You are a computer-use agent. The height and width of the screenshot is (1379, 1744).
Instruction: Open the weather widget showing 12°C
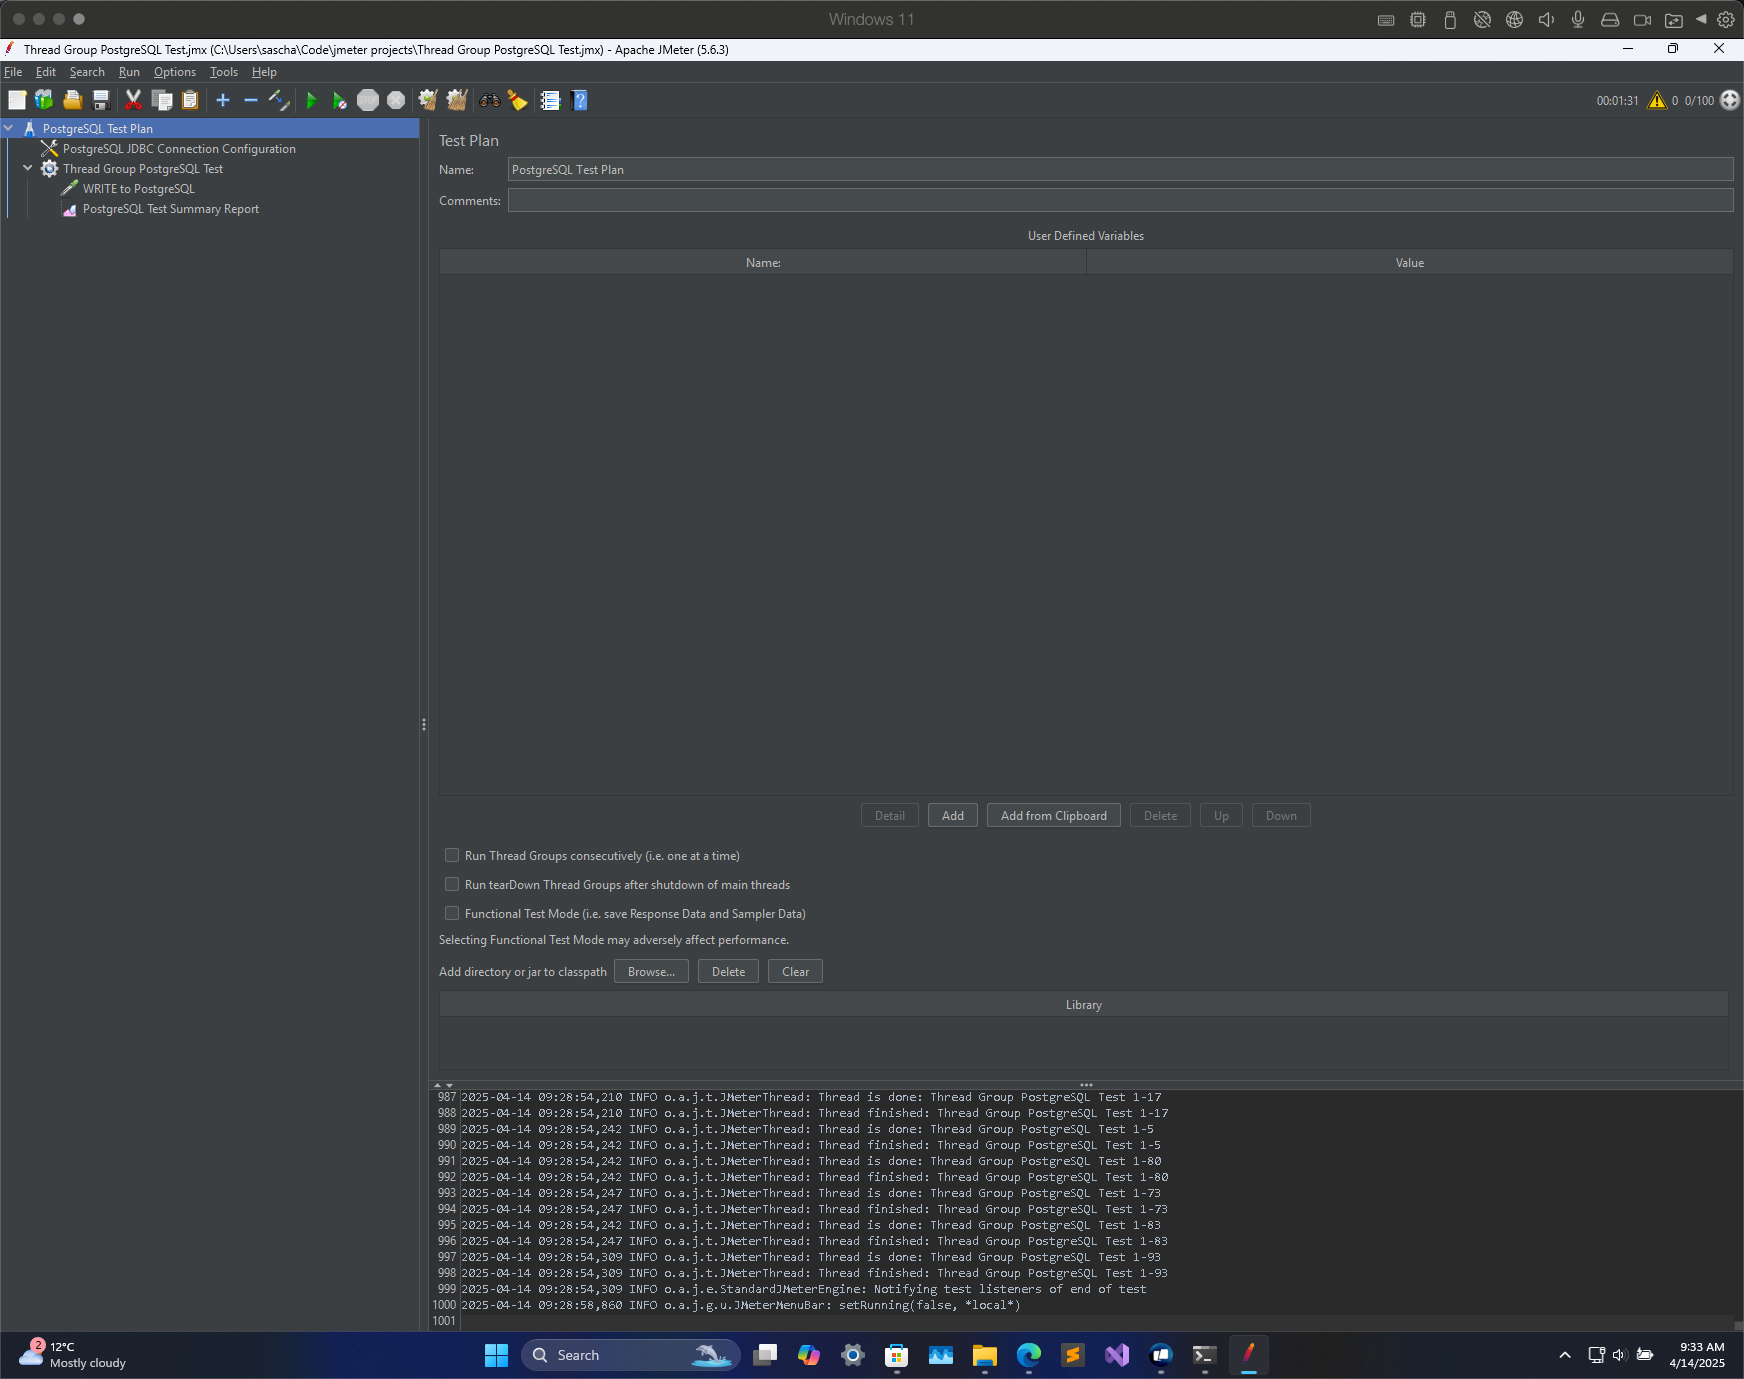pos(73,1355)
